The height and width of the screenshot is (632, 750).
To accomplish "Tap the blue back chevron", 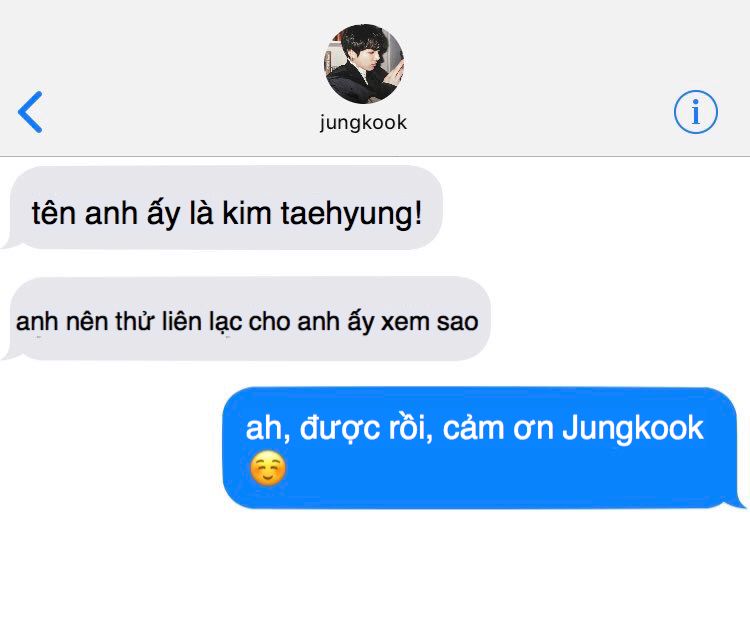I will point(30,112).
